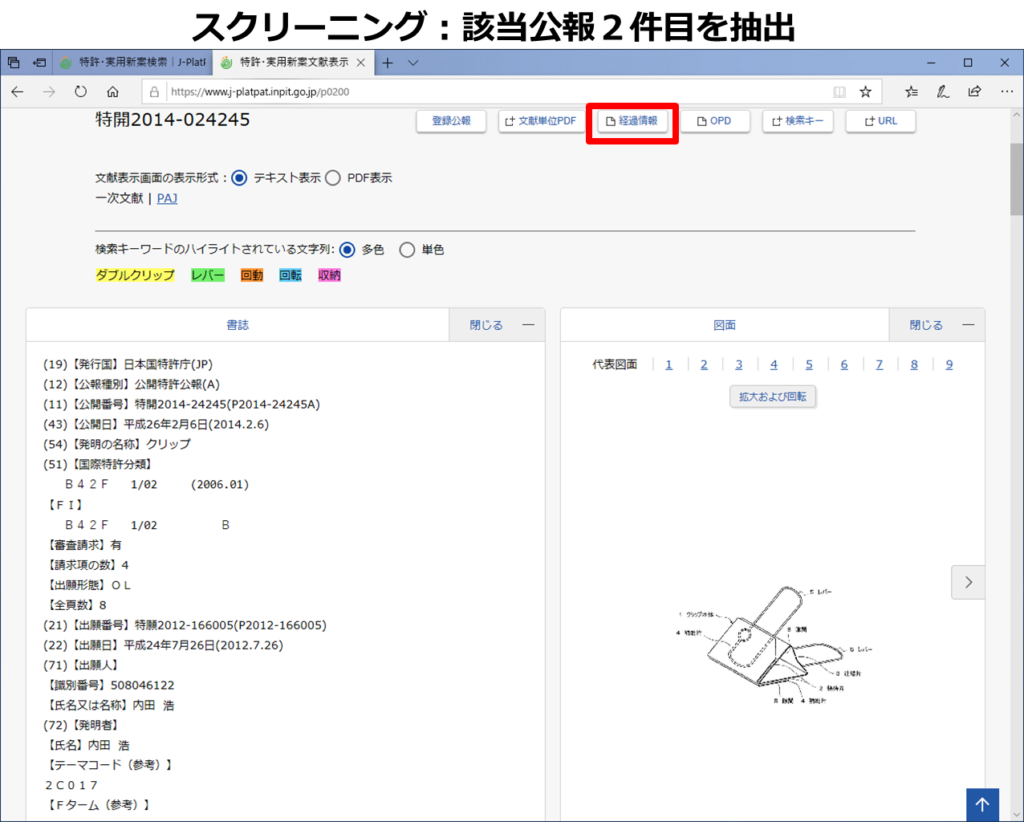
Task: Click the yellow ダブルクリップ highlight keyword
Action: (x=135, y=275)
